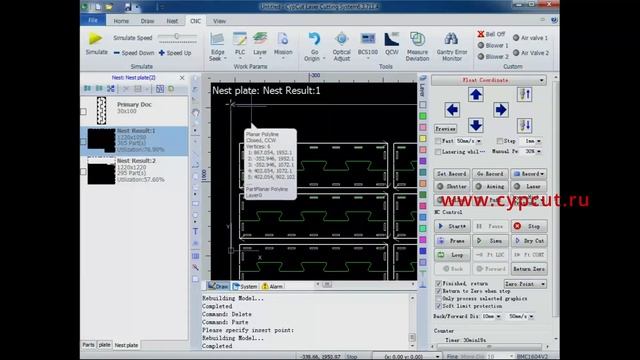The image size is (640, 360).
Task: Select the Text tool in drawing toolbar
Action: tap(196, 231)
